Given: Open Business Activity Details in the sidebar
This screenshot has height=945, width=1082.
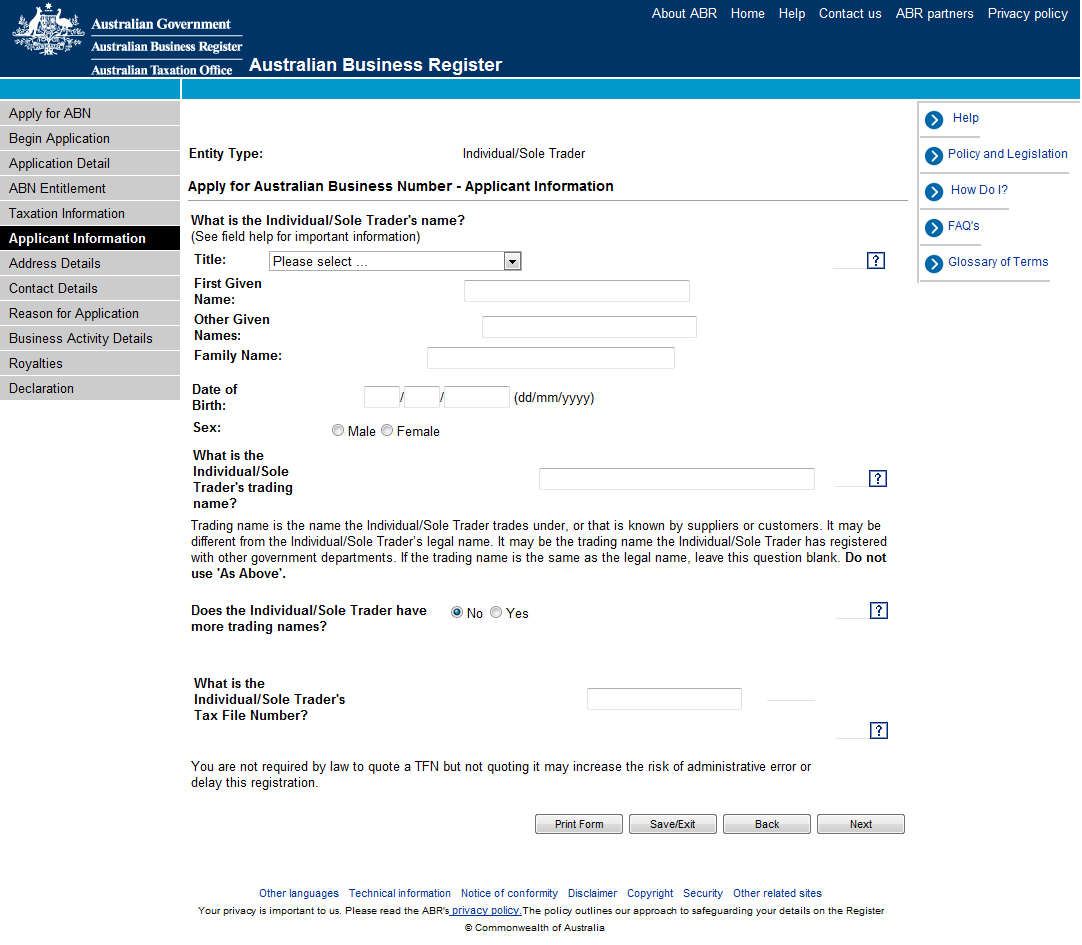Looking at the screenshot, I should [x=81, y=339].
